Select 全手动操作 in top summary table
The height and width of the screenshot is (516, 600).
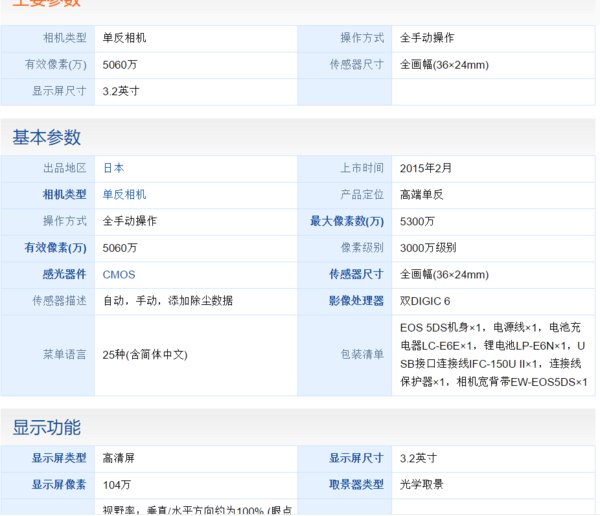click(x=427, y=38)
